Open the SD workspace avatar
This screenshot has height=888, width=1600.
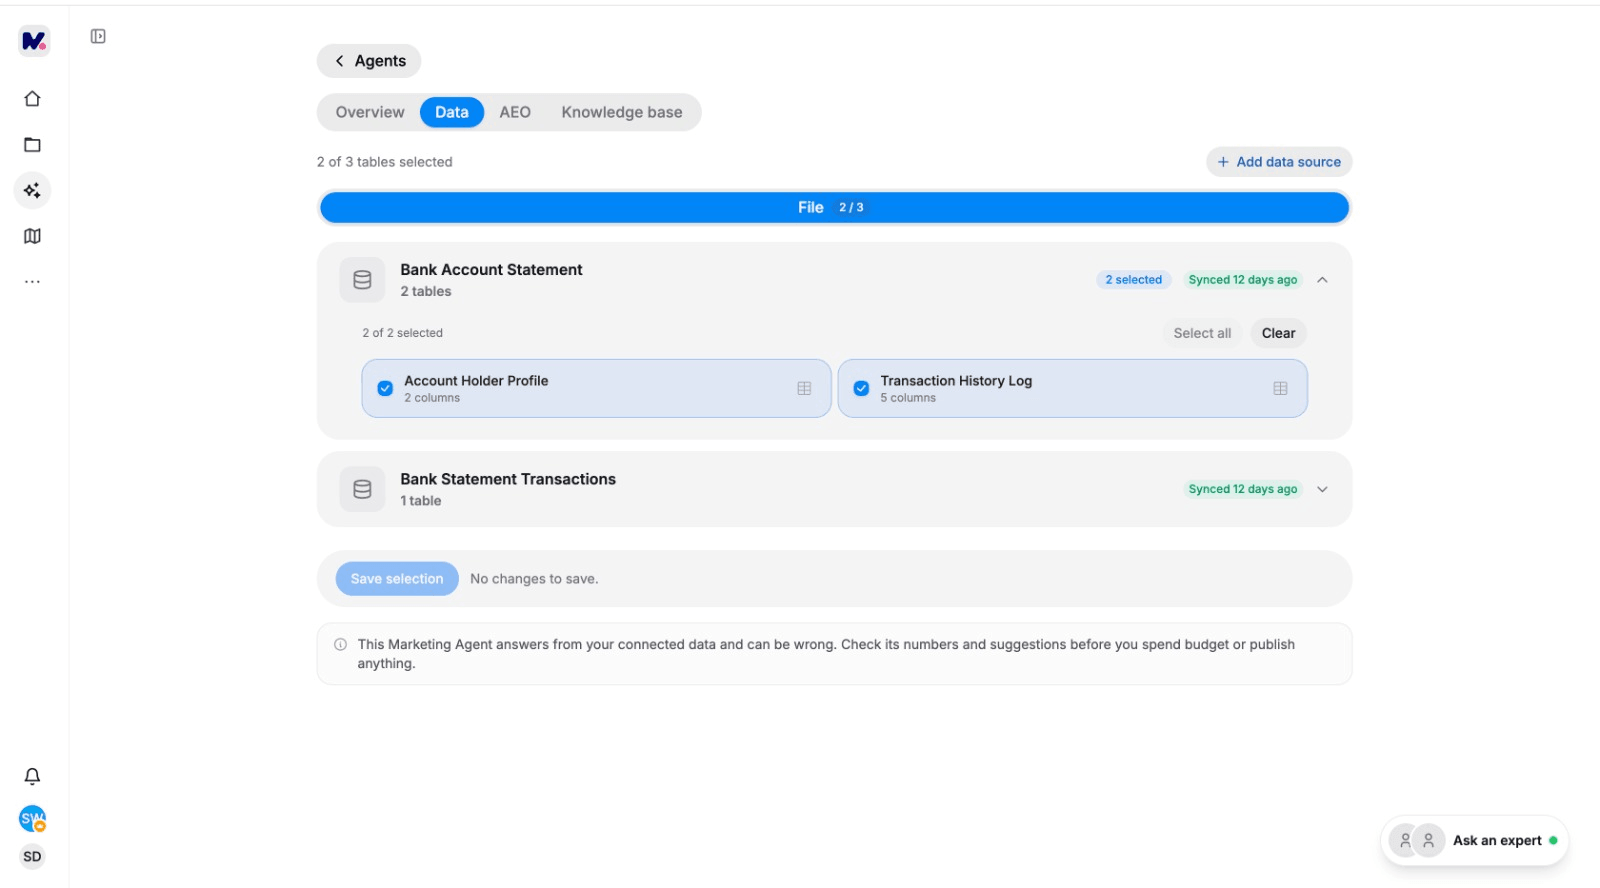(32, 857)
